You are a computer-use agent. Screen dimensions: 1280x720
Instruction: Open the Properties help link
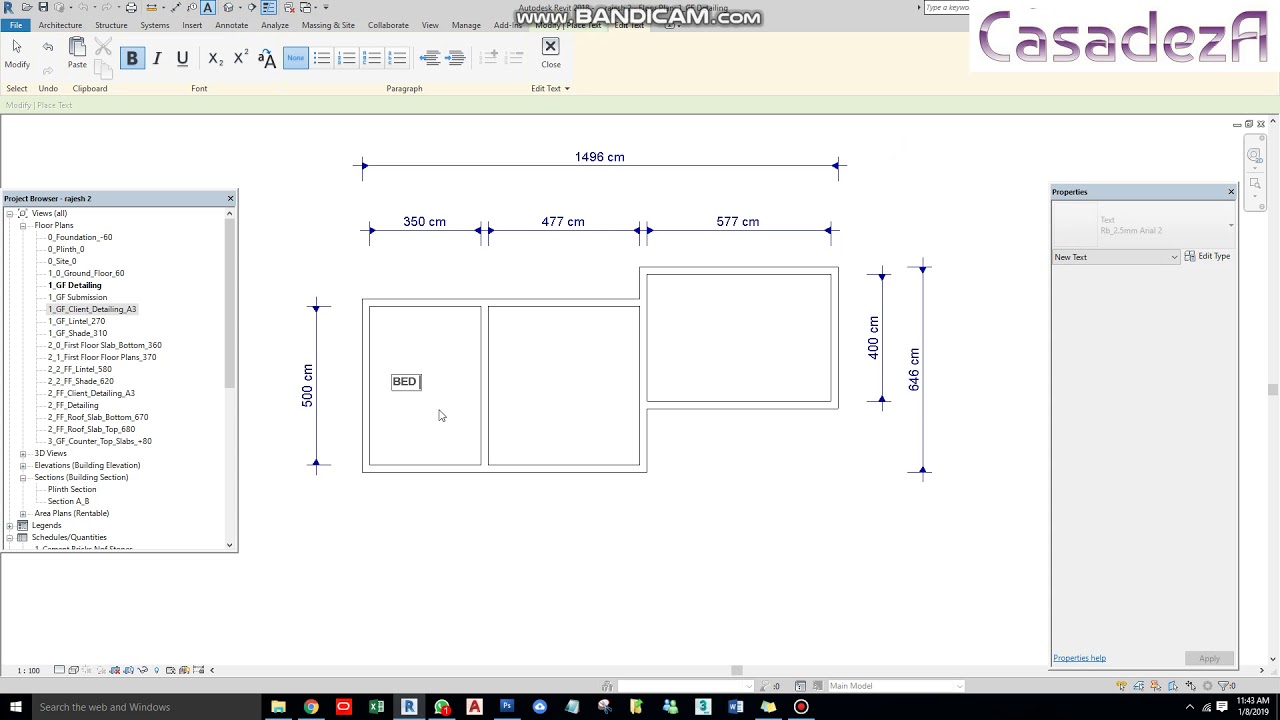tap(1079, 658)
